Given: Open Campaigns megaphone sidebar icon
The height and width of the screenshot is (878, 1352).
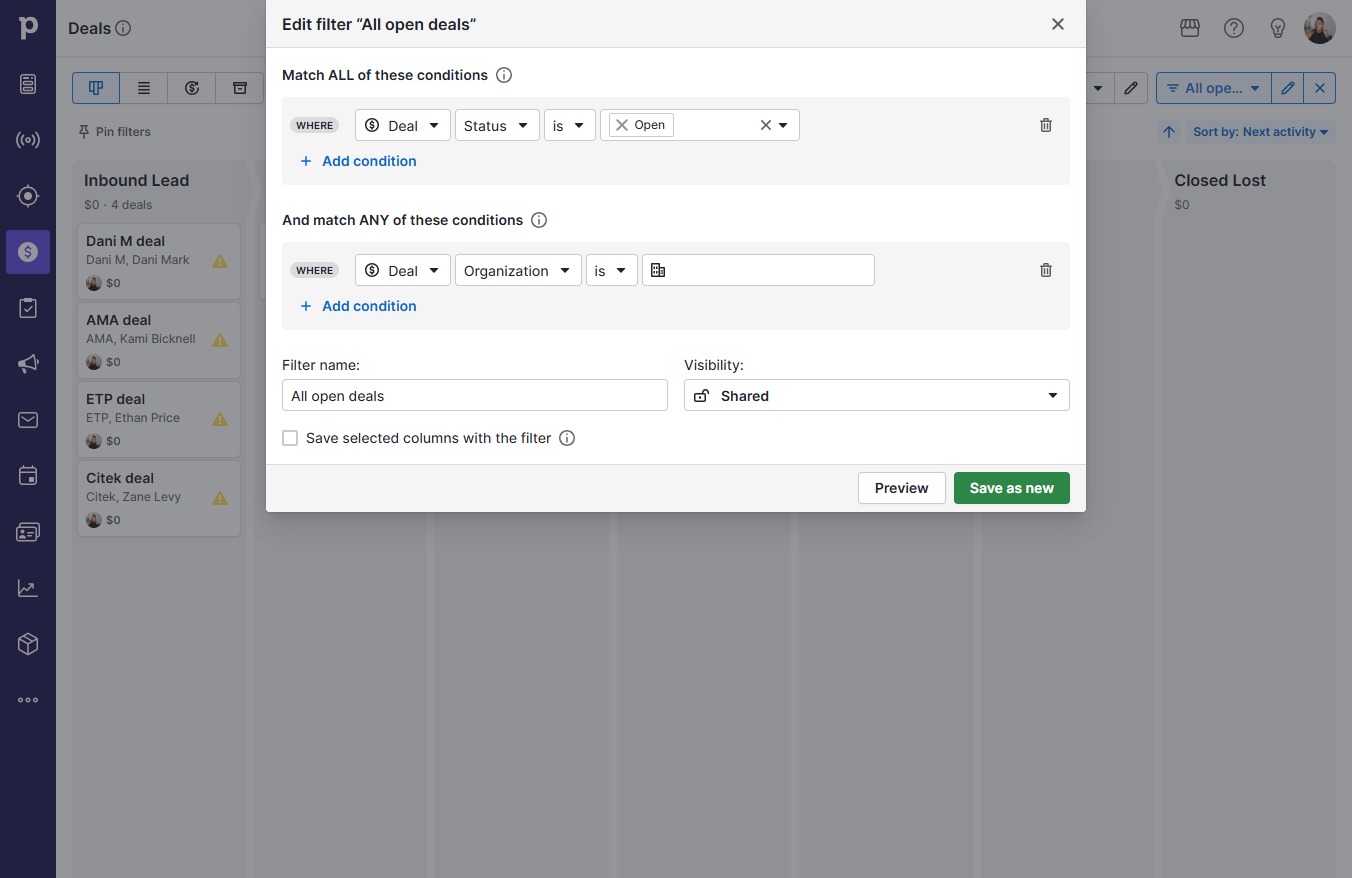Looking at the screenshot, I should tap(28, 364).
